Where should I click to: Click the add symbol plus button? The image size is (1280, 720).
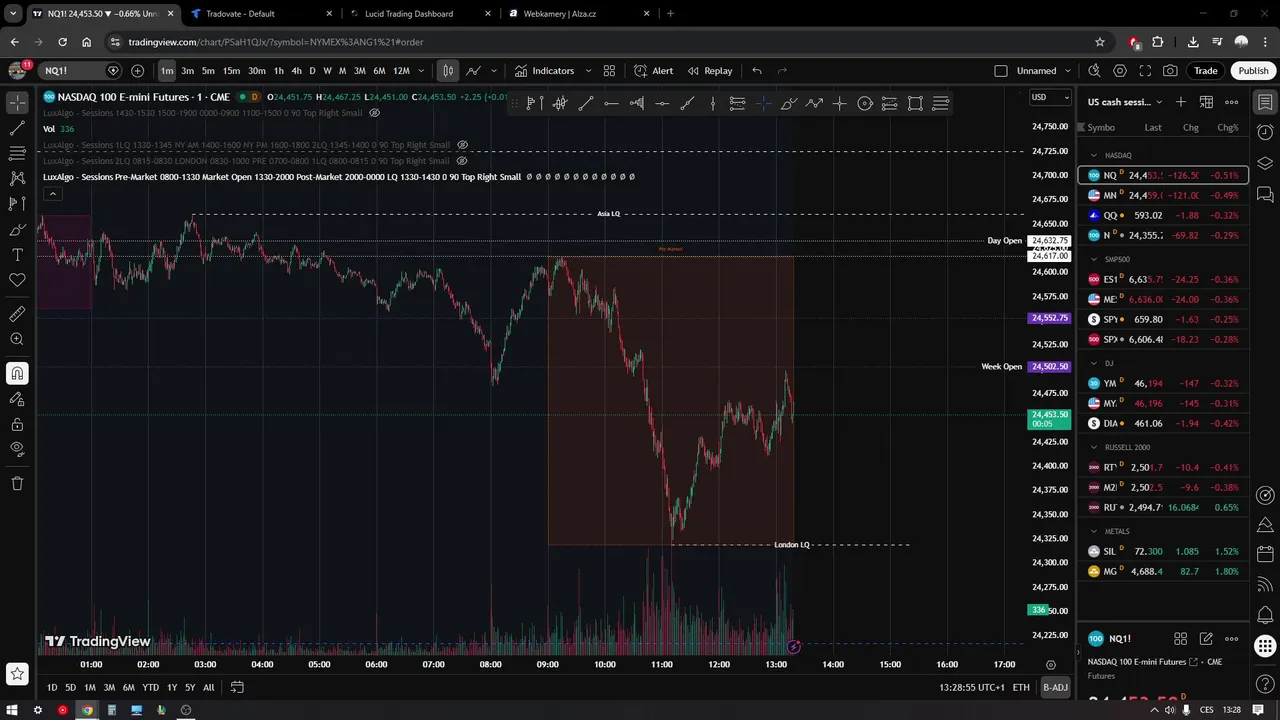point(137,71)
